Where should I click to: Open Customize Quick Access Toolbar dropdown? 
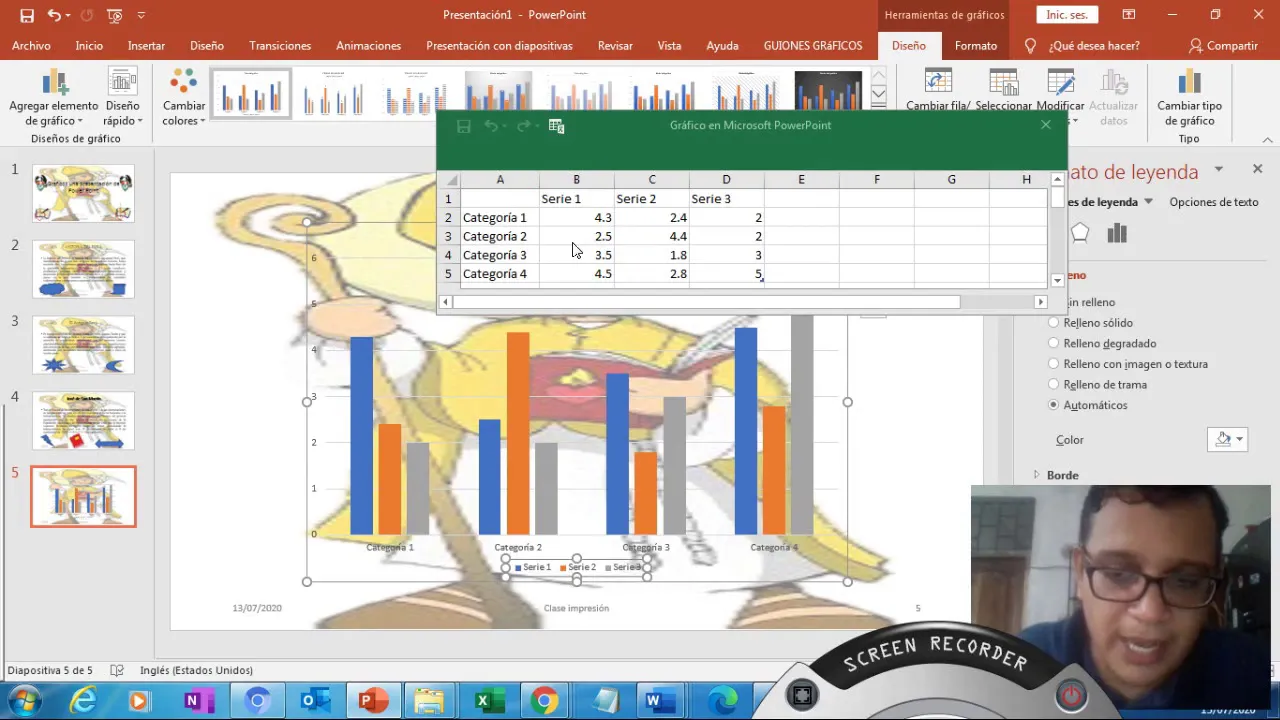point(141,15)
